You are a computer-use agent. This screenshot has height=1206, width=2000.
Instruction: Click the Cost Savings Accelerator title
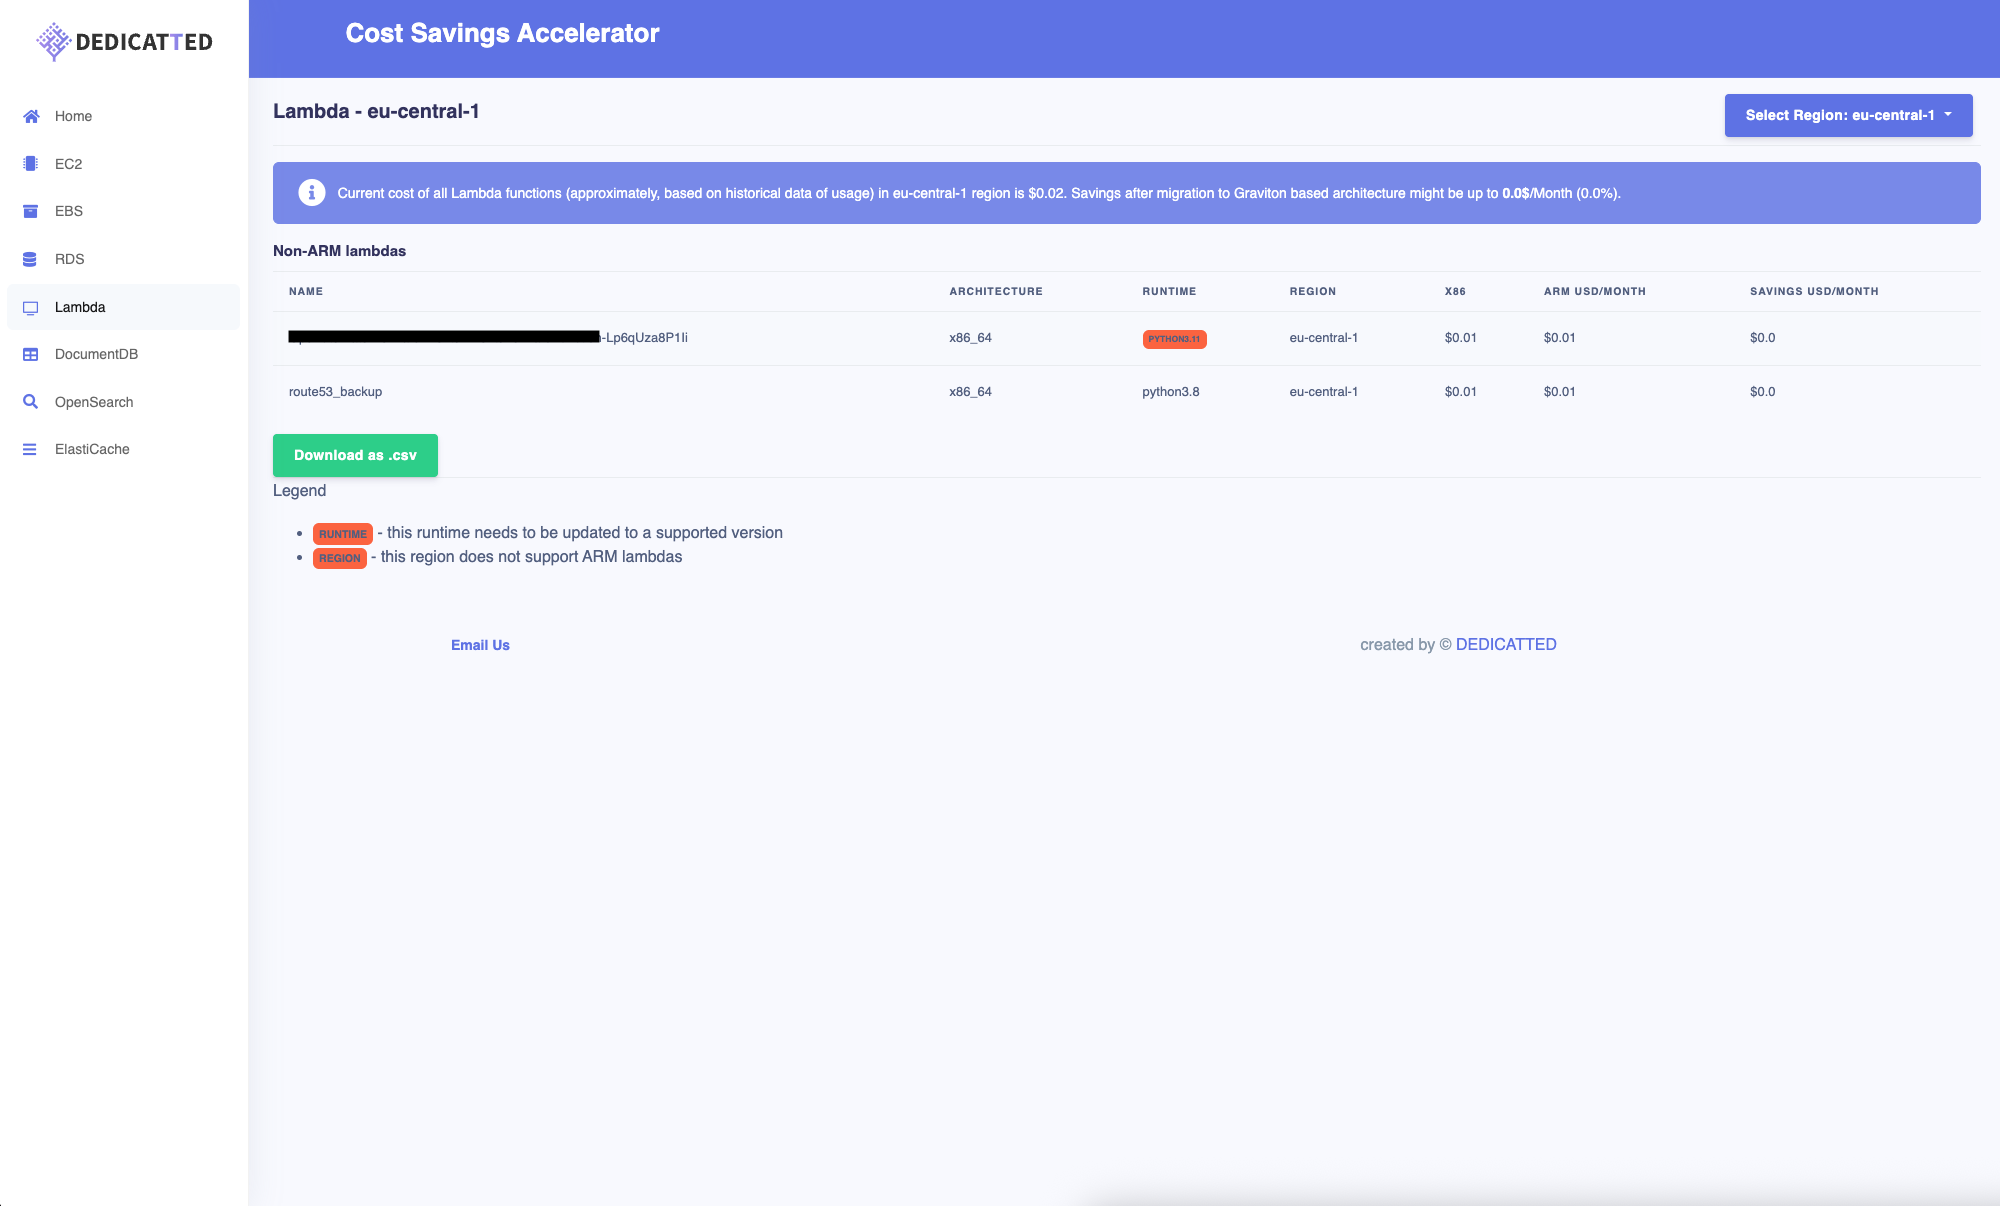tap(502, 33)
